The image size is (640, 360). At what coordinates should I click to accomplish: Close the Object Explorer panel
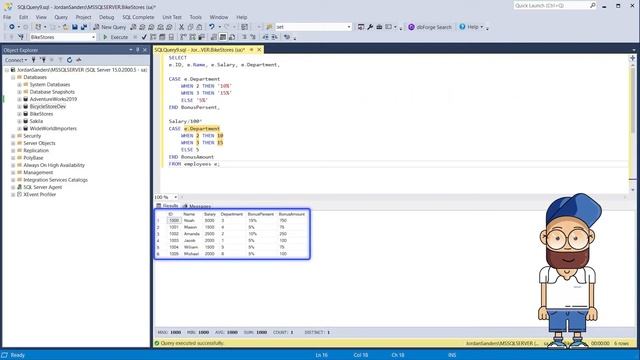pos(145,50)
